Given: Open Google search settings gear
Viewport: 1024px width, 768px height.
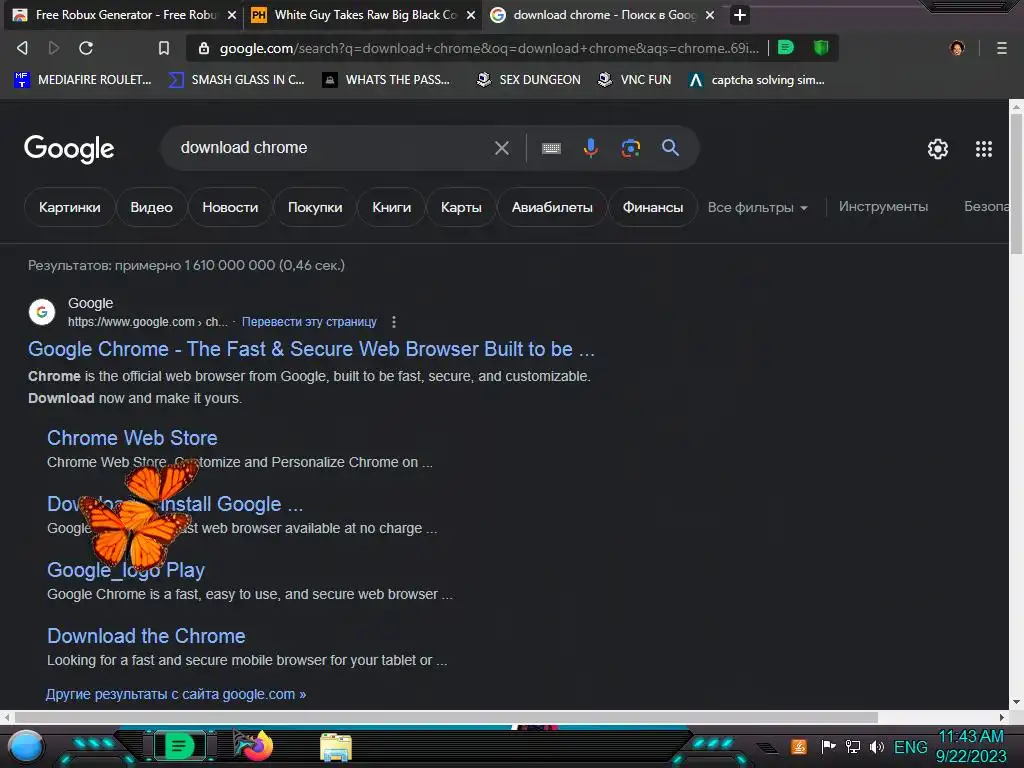Looking at the screenshot, I should pyautogui.click(x=938, y=149).
